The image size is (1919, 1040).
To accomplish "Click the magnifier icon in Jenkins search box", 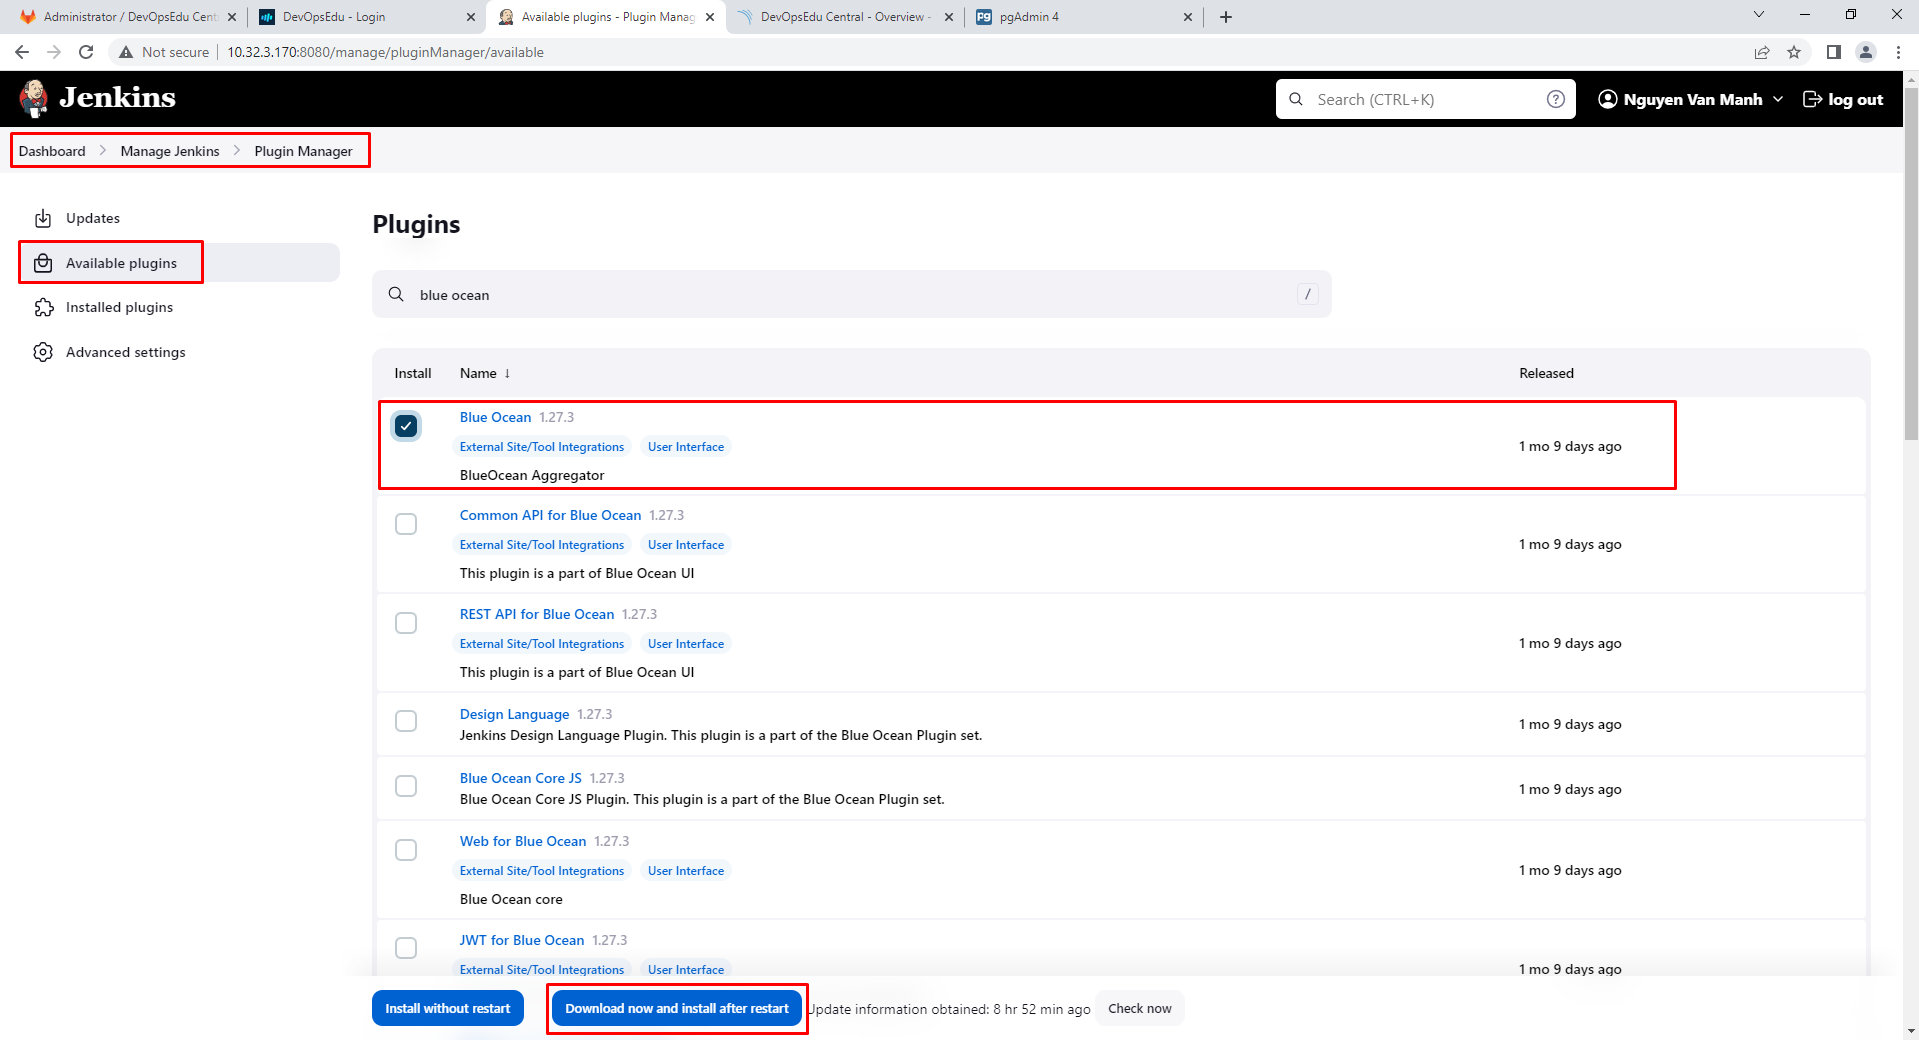I will coord(1296,99).
